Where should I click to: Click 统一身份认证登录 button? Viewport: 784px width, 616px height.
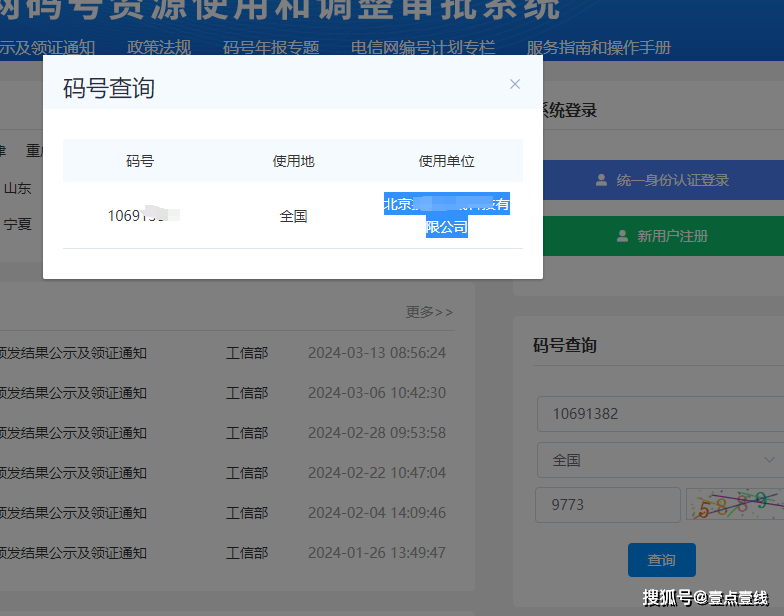pyautogui.click(x=663, y=180)
